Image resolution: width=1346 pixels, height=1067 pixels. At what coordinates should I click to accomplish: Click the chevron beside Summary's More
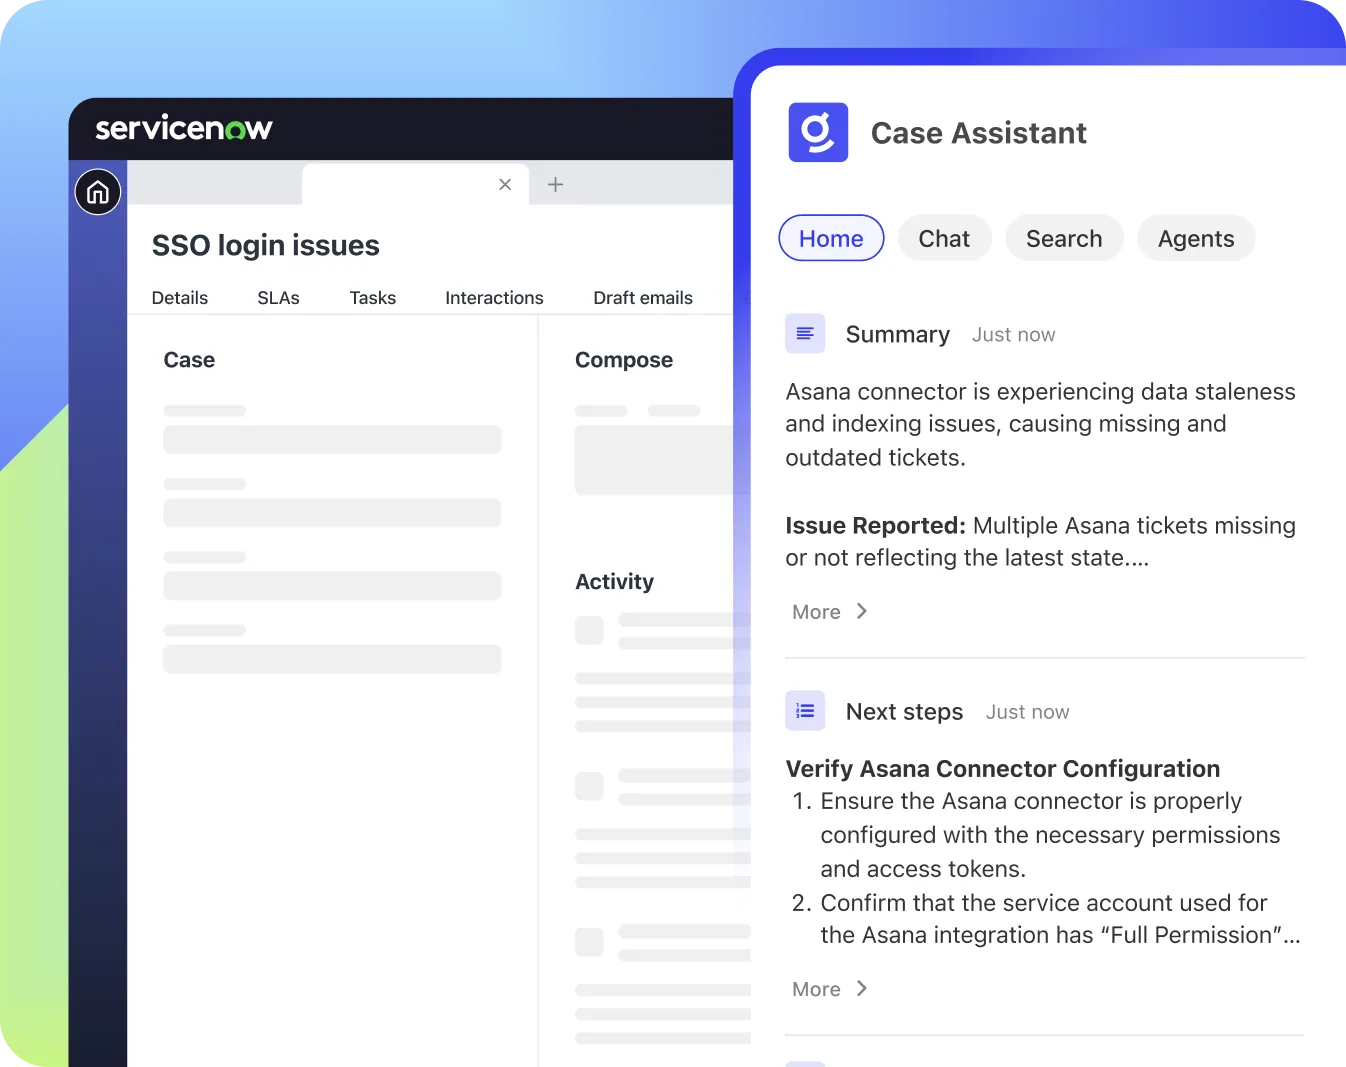(x=862, y=611)
